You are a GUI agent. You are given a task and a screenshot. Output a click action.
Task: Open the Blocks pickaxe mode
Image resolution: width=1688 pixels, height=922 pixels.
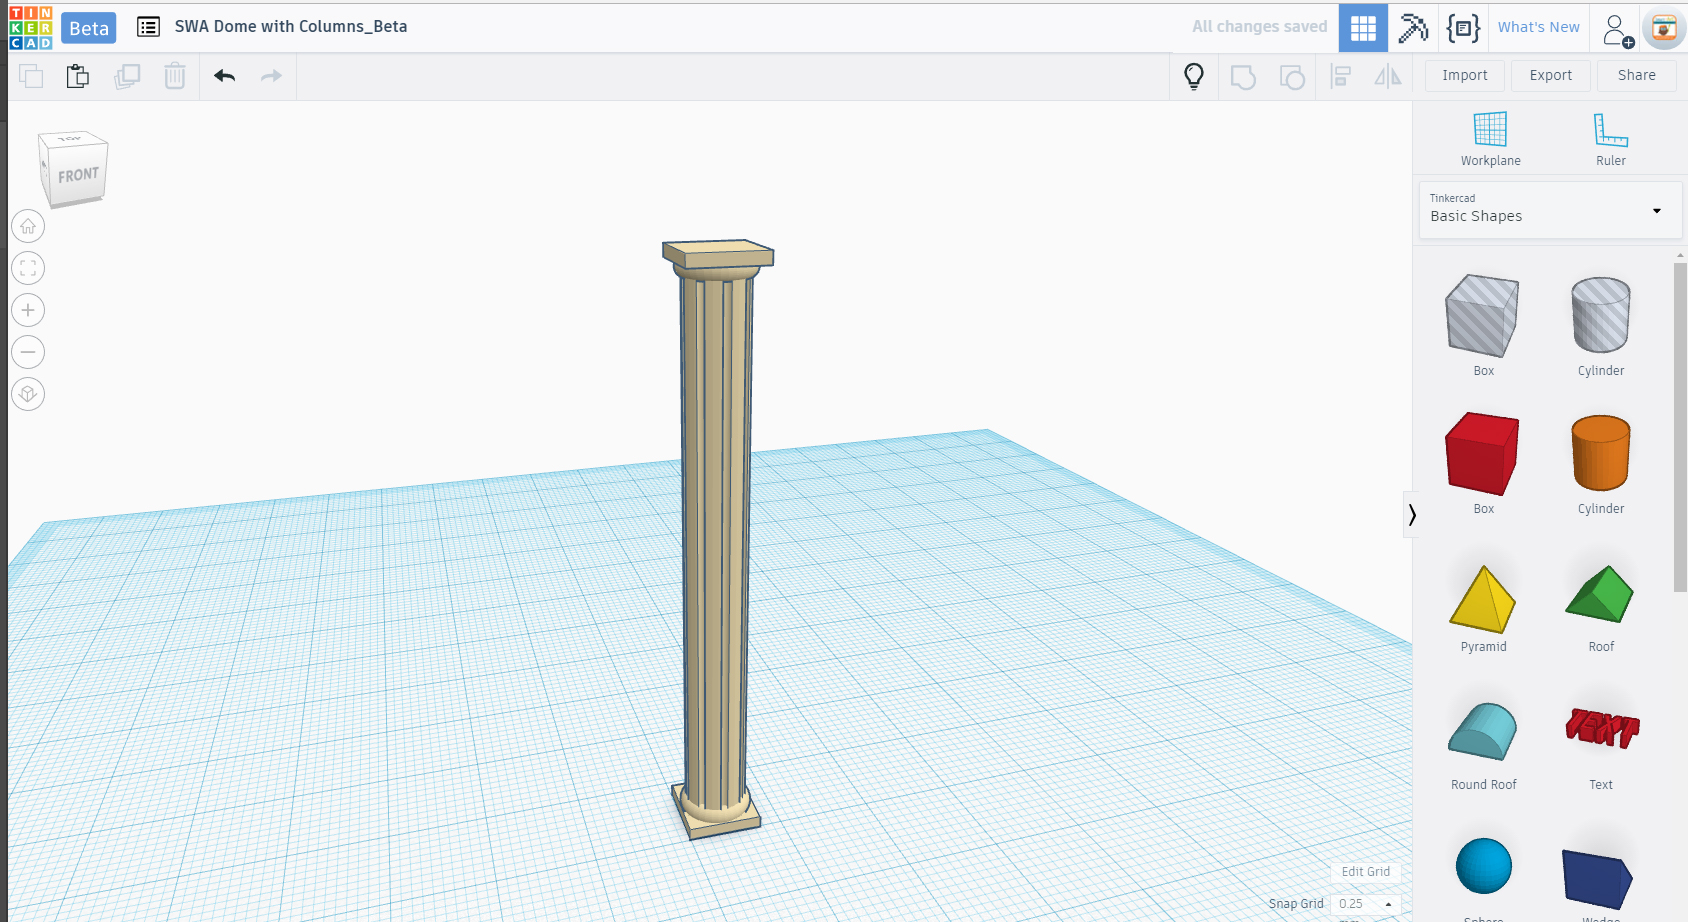[1413, 28]
